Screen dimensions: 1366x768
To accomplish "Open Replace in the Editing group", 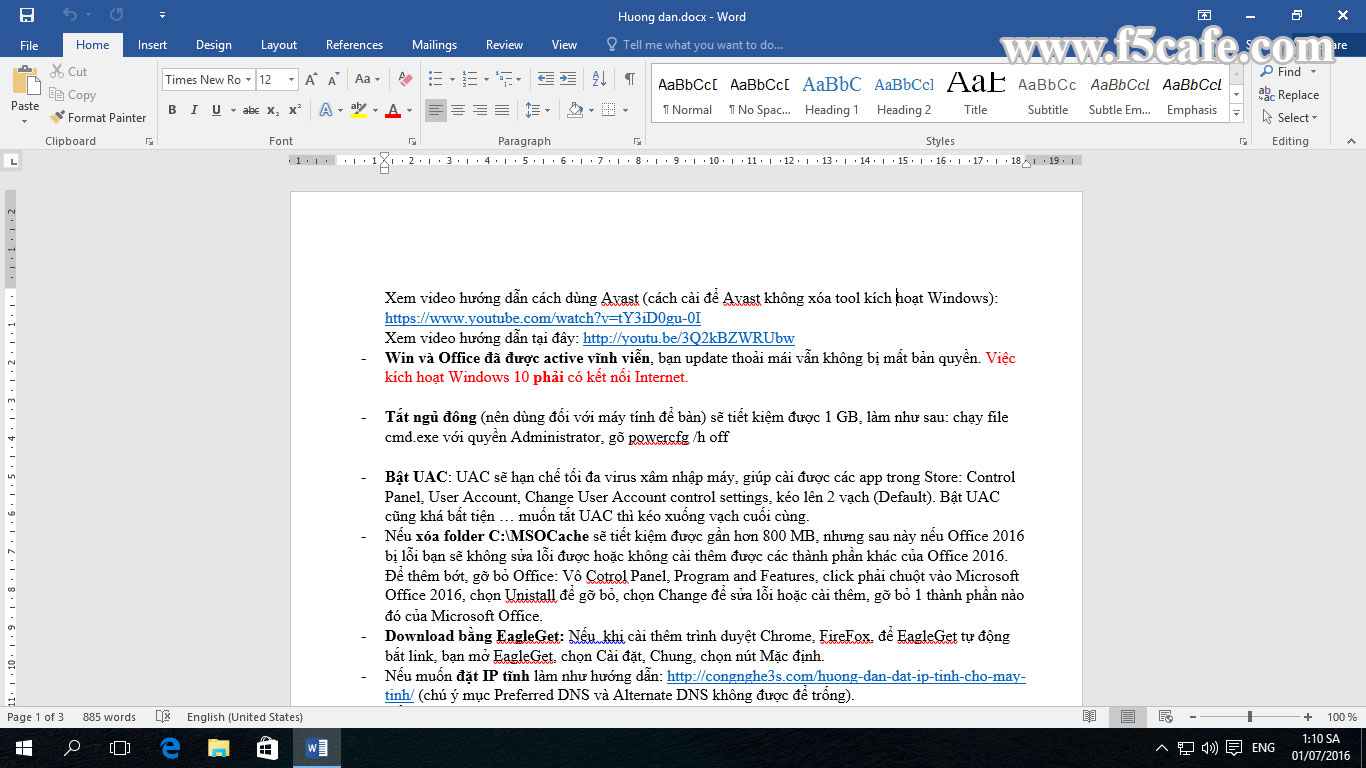I will [x=1289, y=95].
